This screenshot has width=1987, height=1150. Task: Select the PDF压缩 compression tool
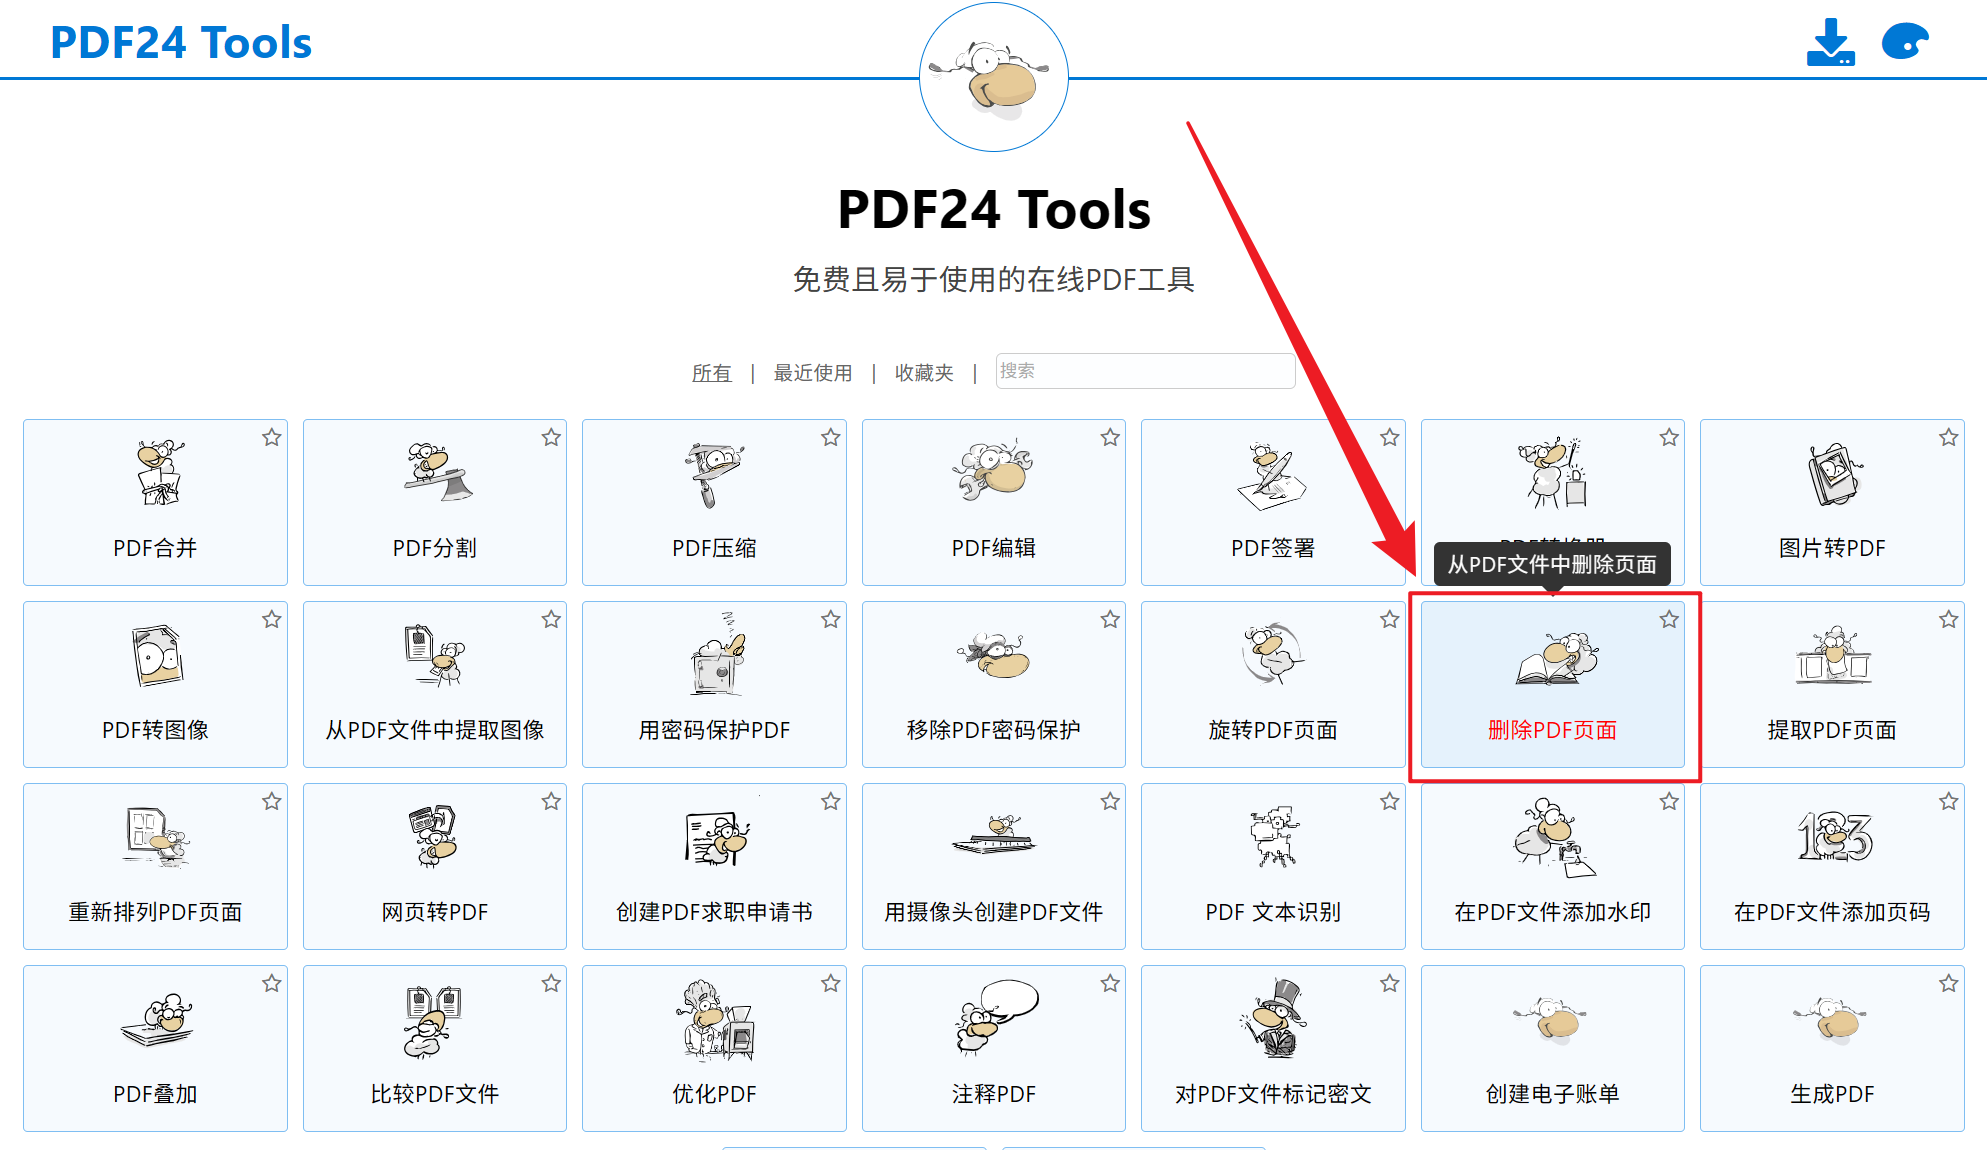(713, 503)
